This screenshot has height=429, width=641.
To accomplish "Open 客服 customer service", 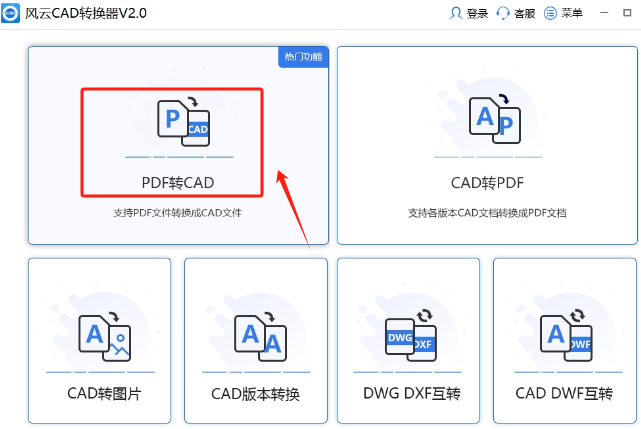I will [x=525, y=13].
